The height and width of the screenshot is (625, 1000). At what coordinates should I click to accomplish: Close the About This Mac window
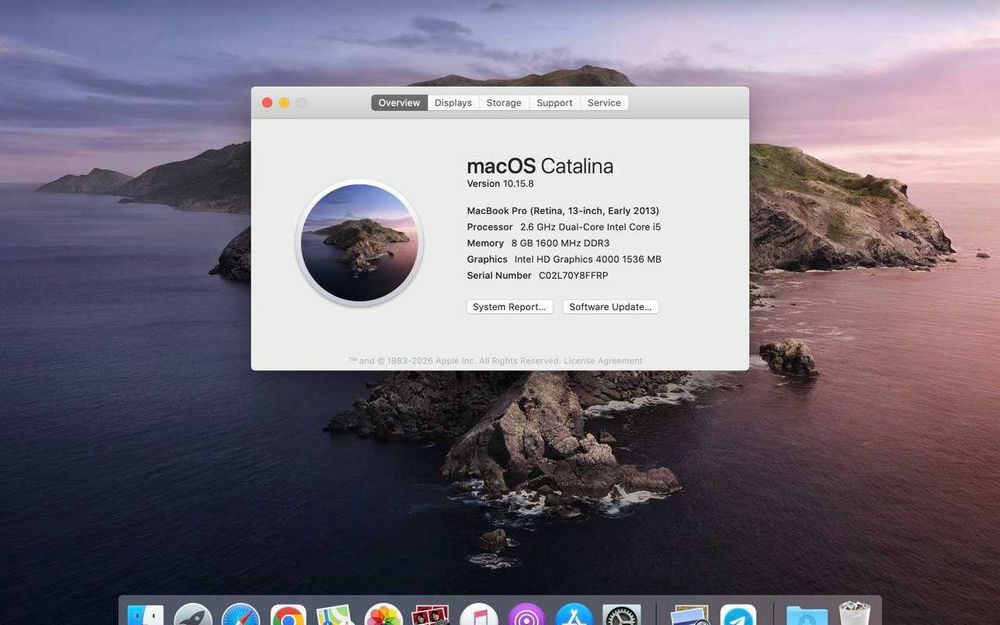point(267,103)
